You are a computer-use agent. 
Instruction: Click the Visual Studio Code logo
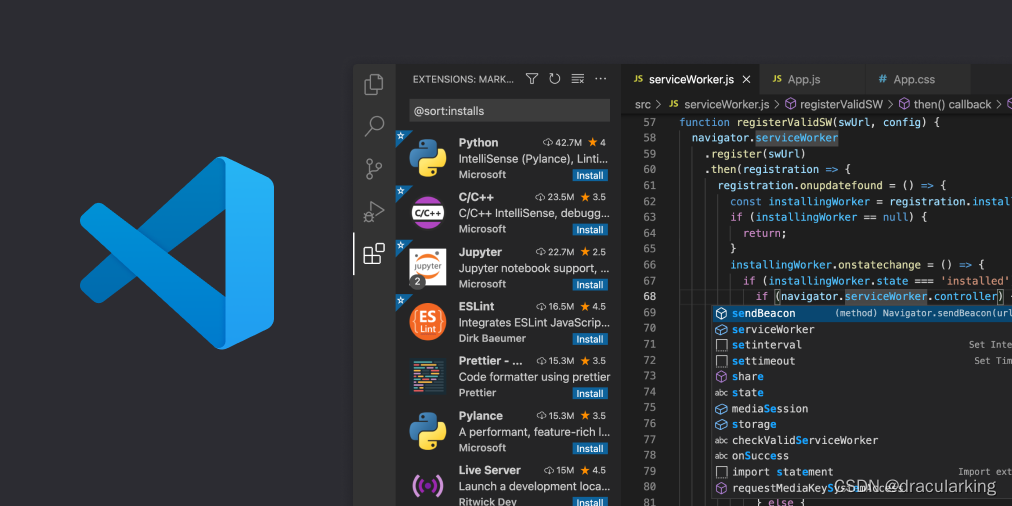pyautogui.click(x=177, y=253)
